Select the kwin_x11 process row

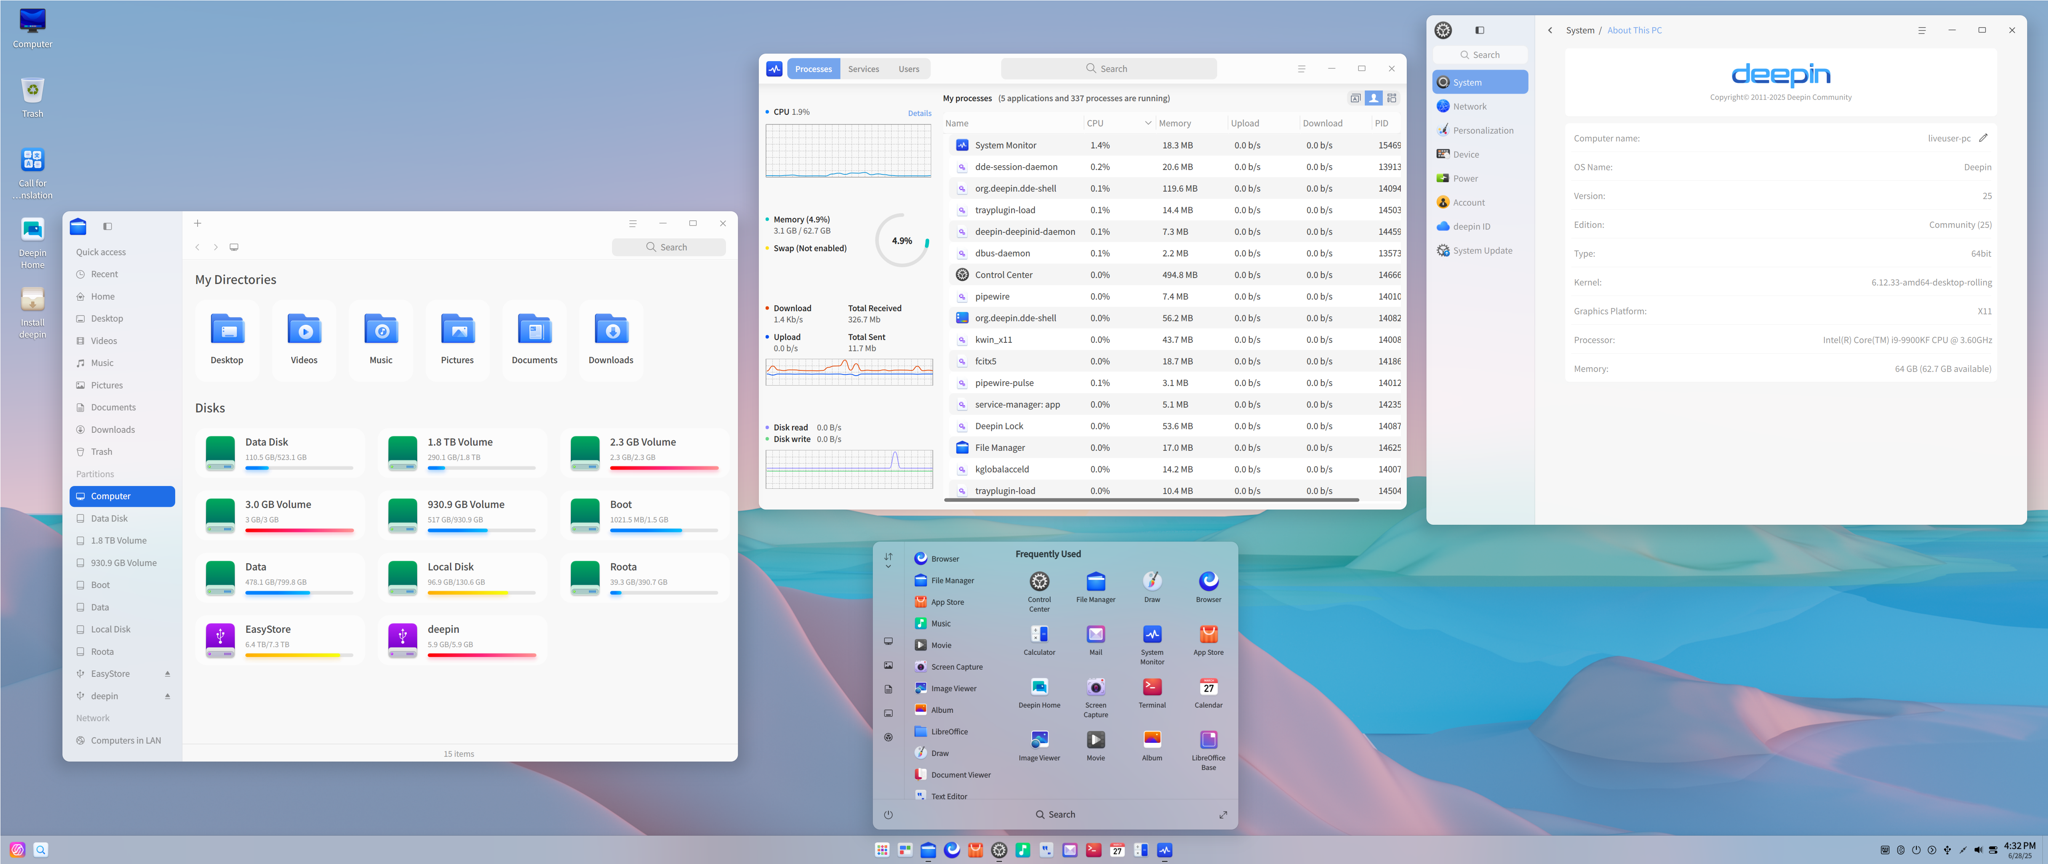coord(1175,339)
